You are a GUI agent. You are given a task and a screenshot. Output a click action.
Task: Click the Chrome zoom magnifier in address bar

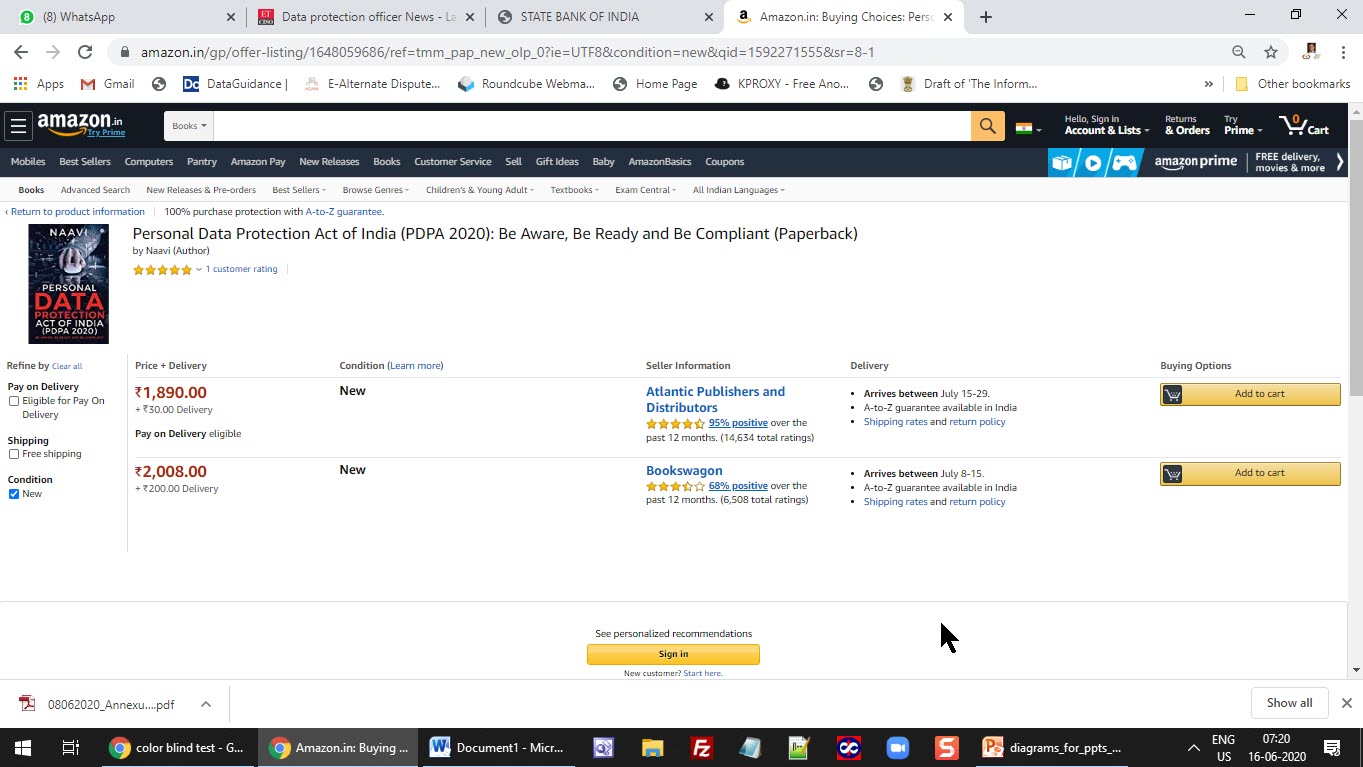(1239, 52)
